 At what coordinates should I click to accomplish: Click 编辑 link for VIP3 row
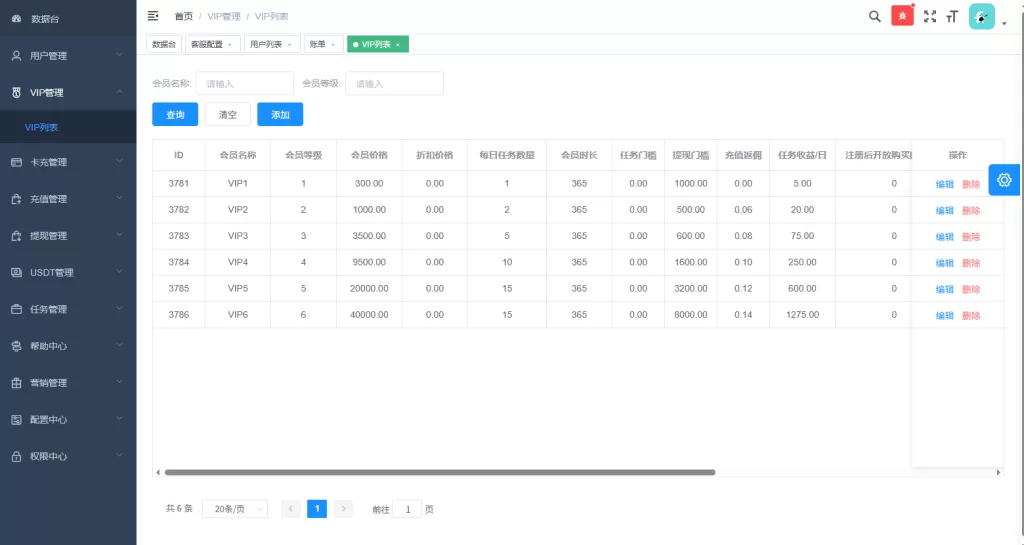click(x=944, y=237)
